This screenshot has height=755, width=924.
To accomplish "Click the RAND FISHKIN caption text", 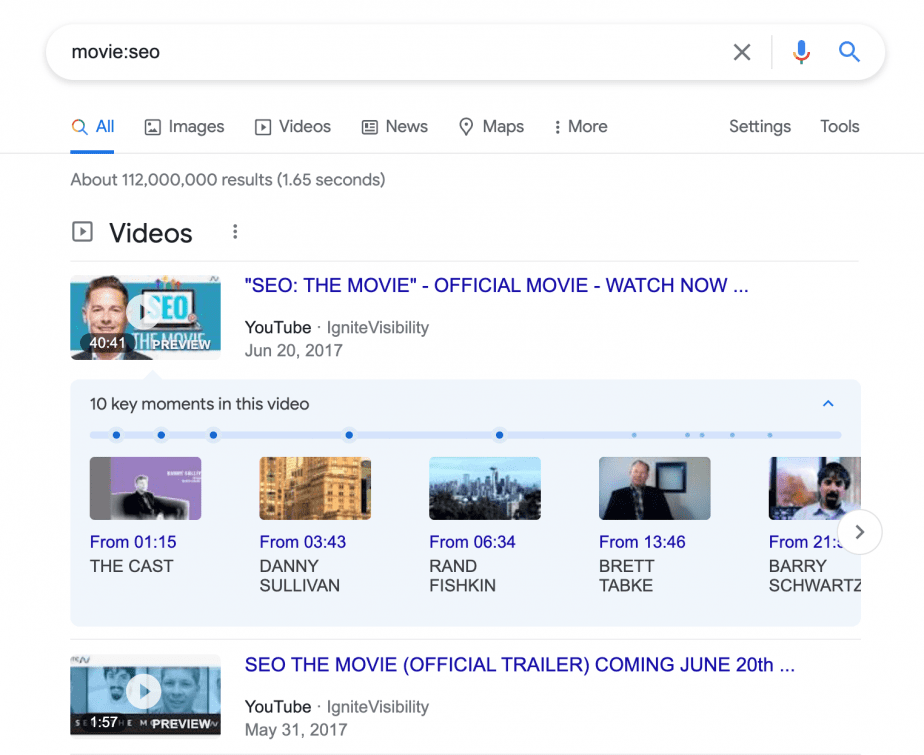I will point(463,576).
